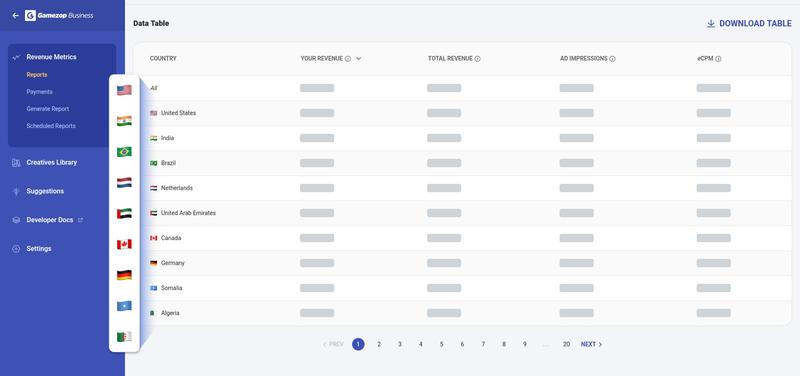Screen dimensions: 800x376
Task: Open the Payments submenu item
Action: pos(39,92)
